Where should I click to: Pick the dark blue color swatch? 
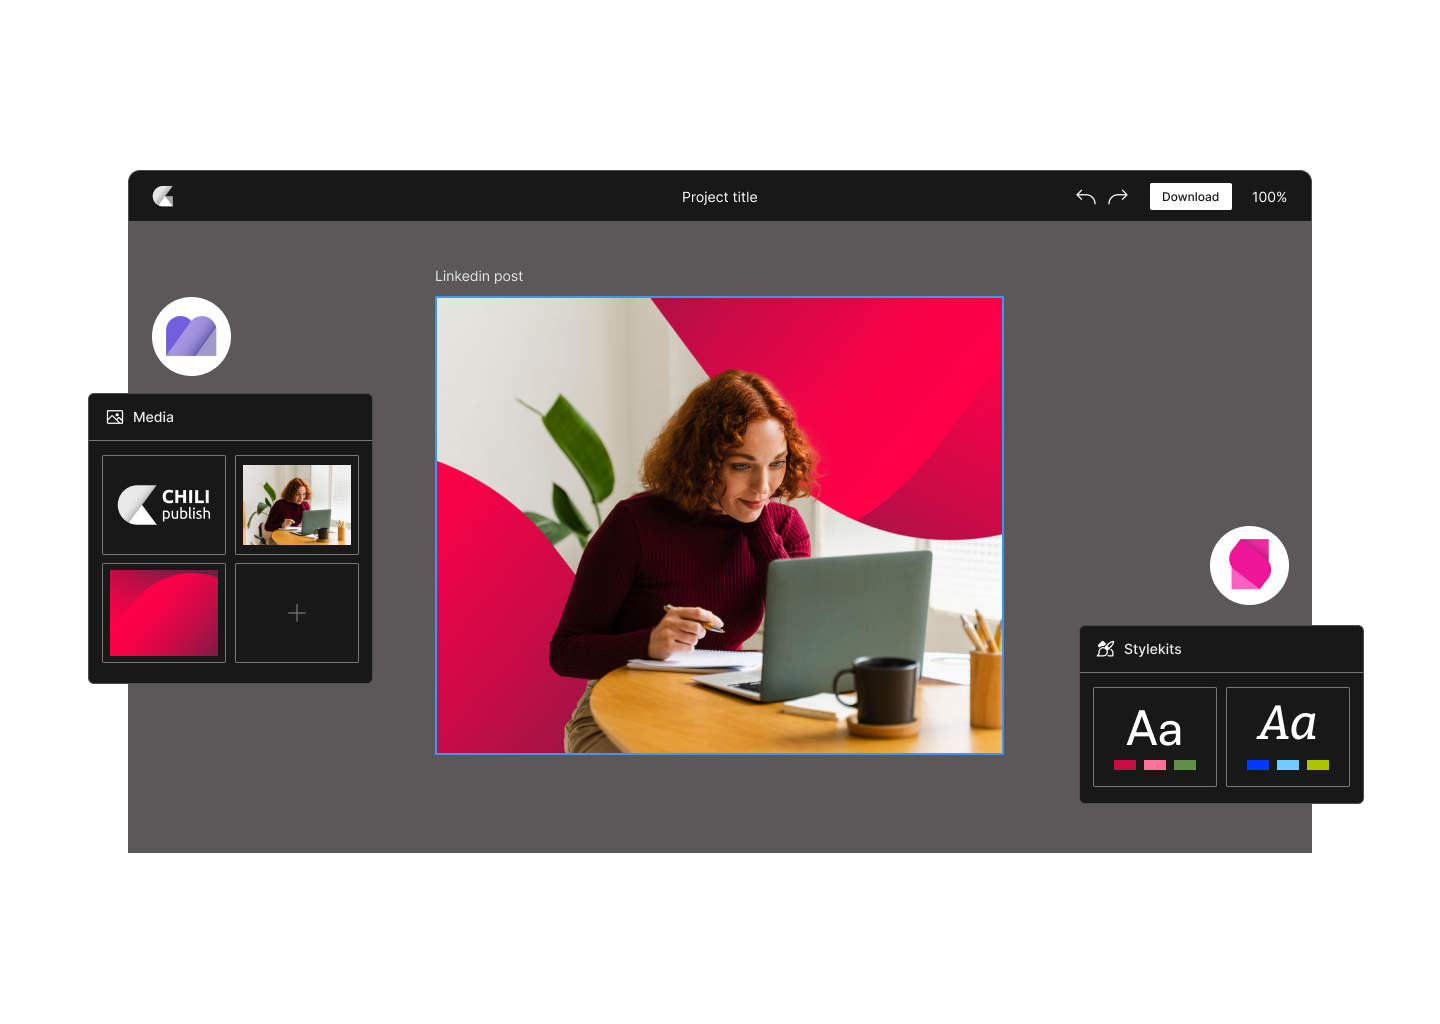(x=1258, y=765)
